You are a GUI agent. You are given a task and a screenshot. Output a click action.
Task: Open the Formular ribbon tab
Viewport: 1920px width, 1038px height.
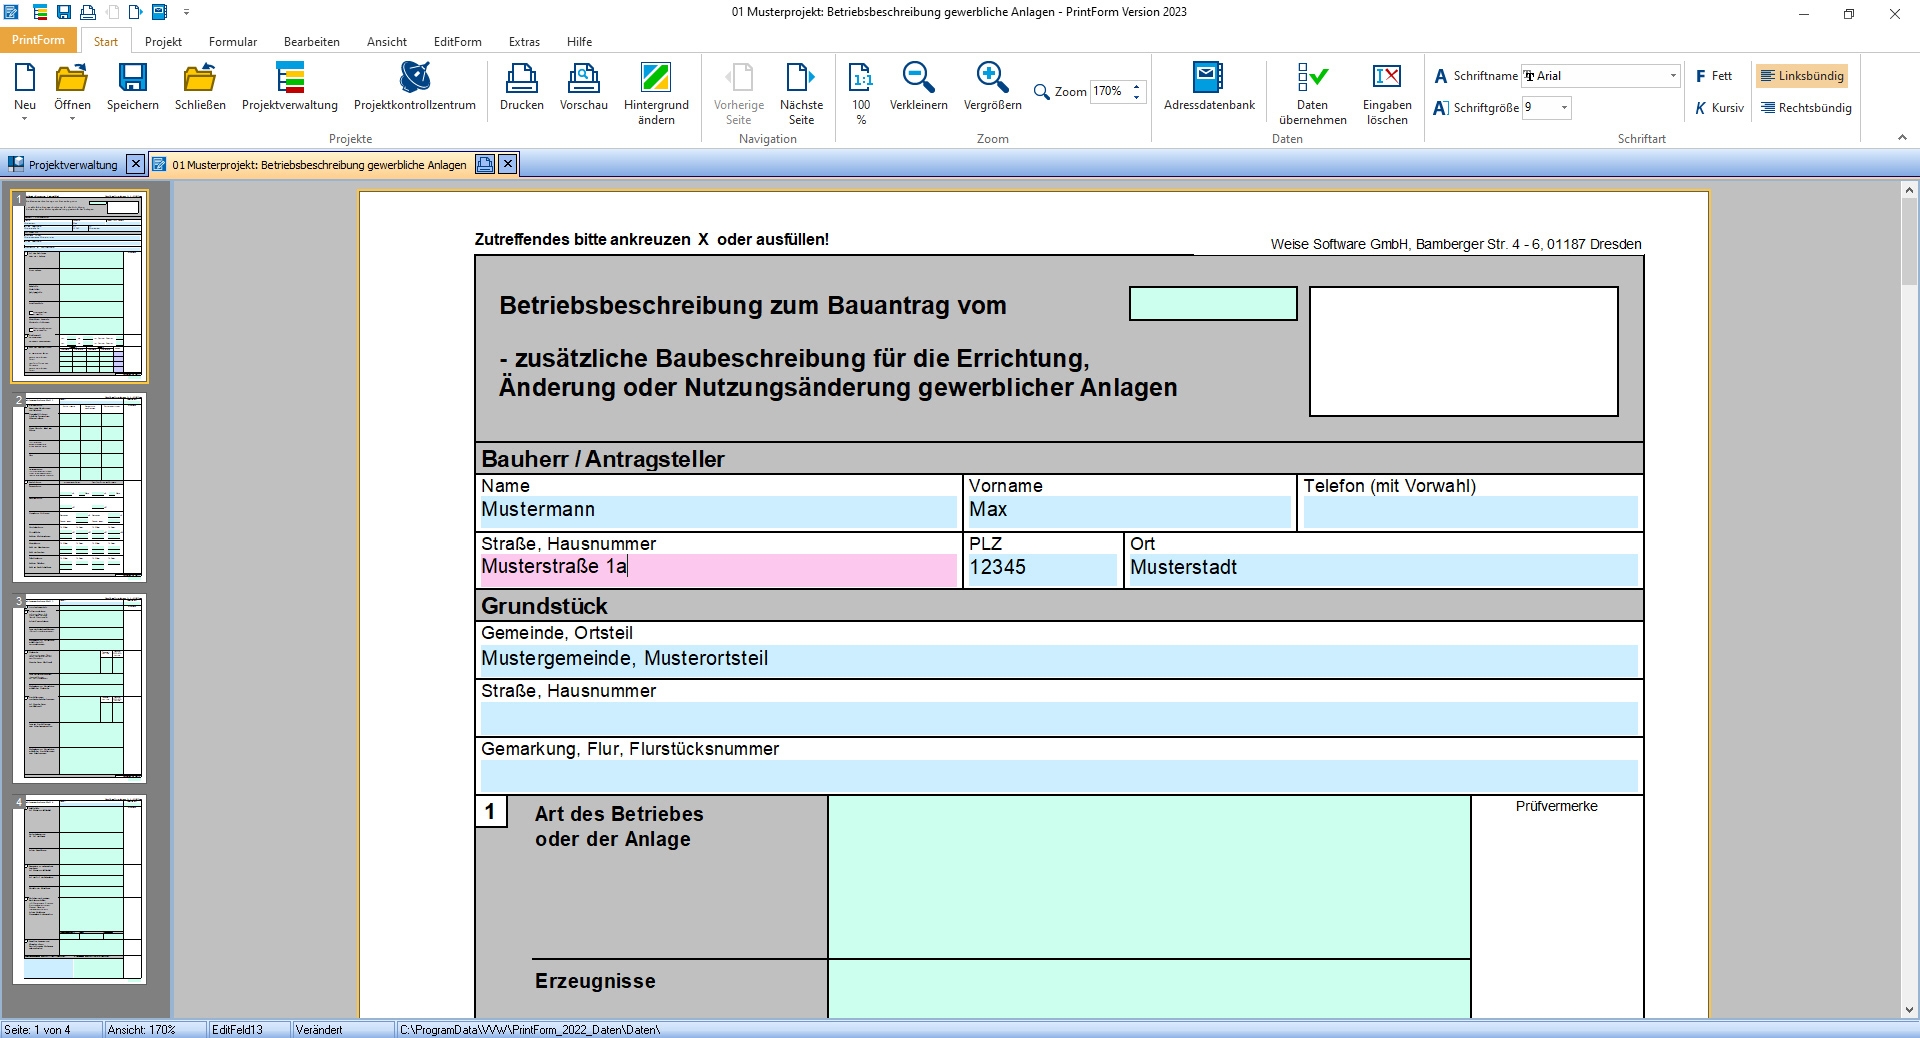(x=232, y=42)
